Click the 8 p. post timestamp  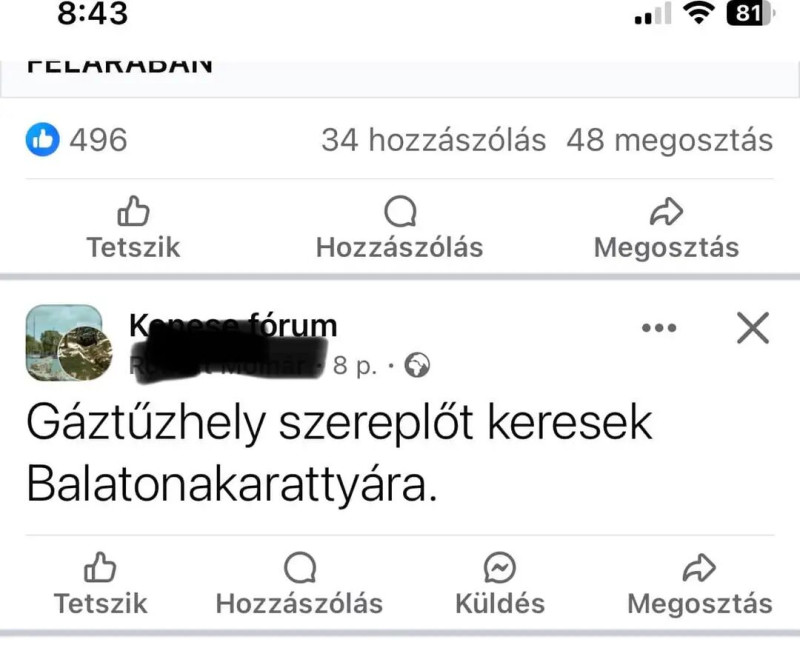point(355,365)
